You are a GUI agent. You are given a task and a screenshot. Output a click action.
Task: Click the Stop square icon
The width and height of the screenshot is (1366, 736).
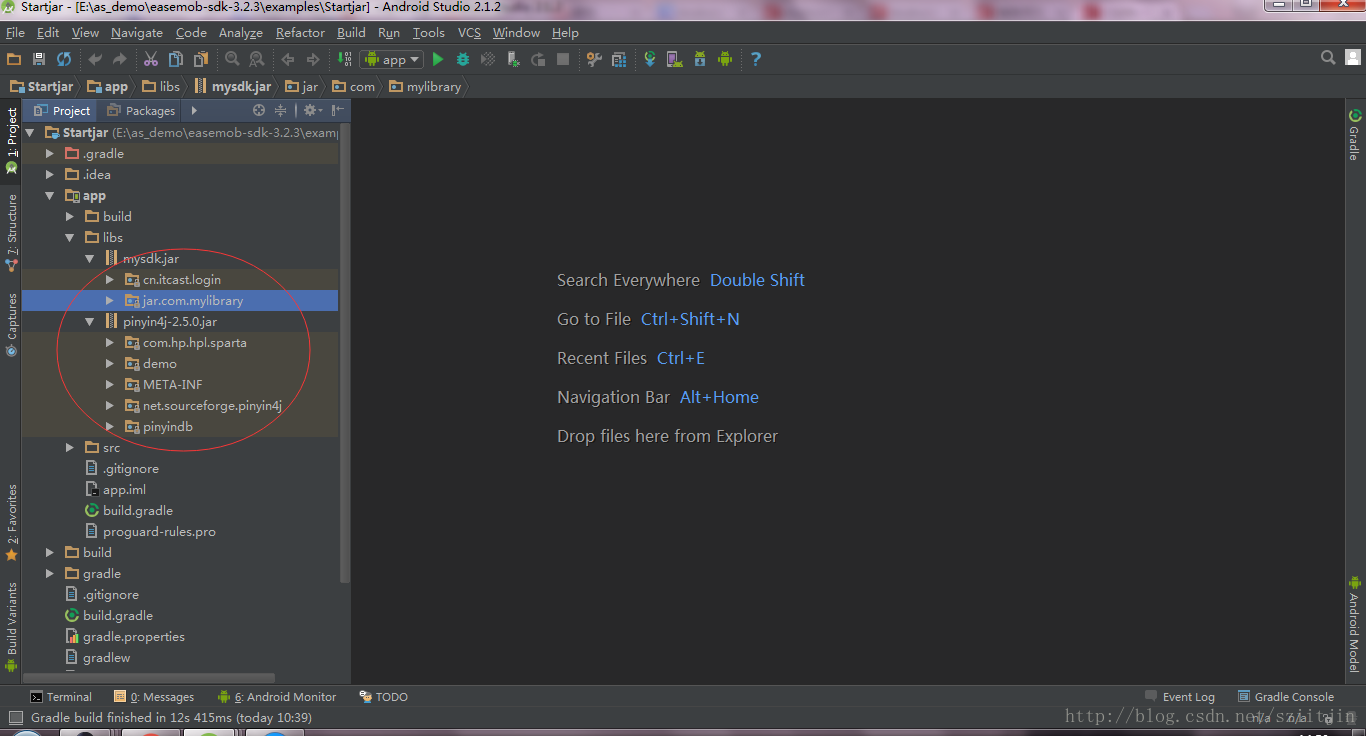point(563,59)
